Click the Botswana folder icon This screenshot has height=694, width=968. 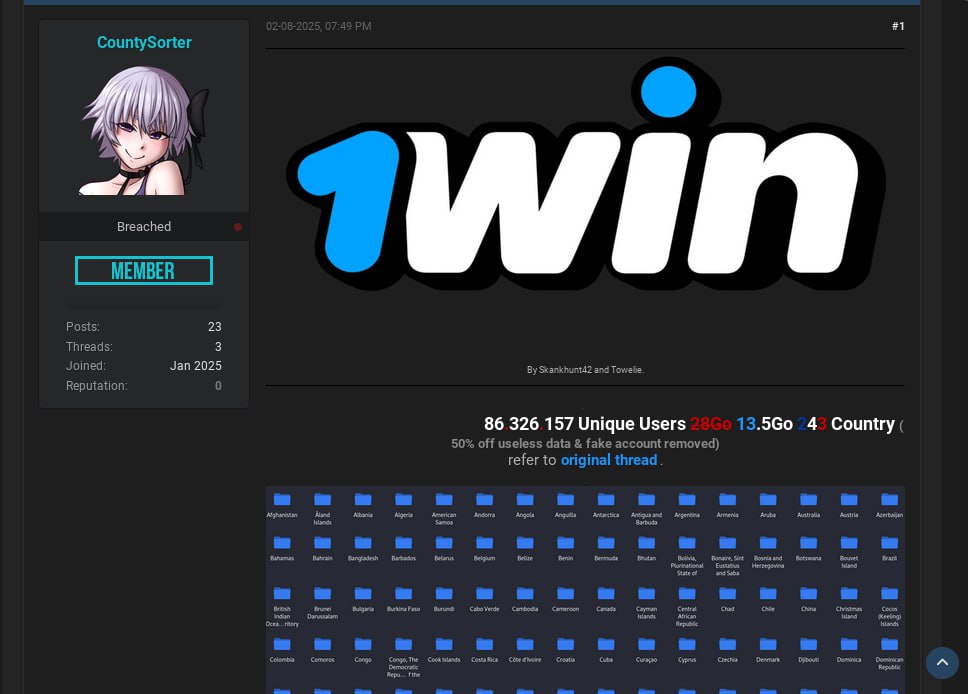(x=809, y=542)
